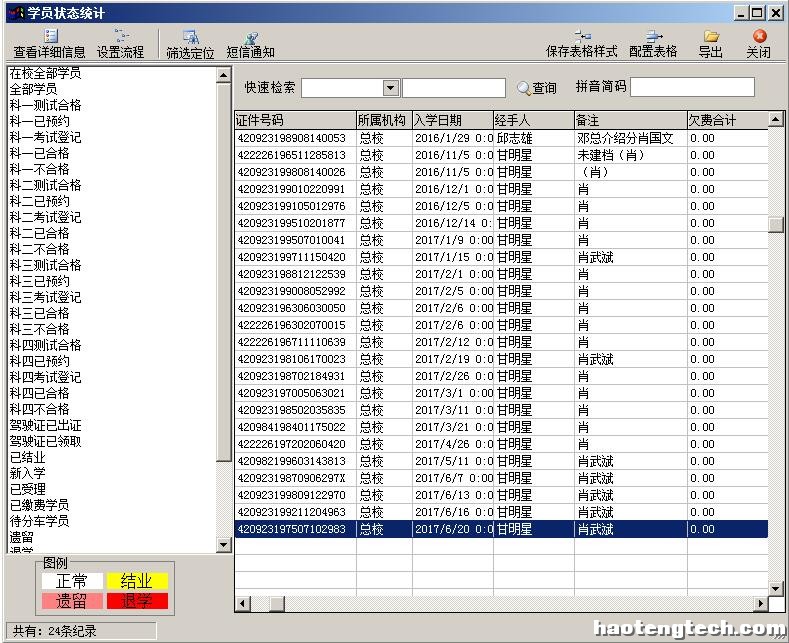The image size is (789, 643).
Task: Click the 经手人 column header
Action: (533, 120)
